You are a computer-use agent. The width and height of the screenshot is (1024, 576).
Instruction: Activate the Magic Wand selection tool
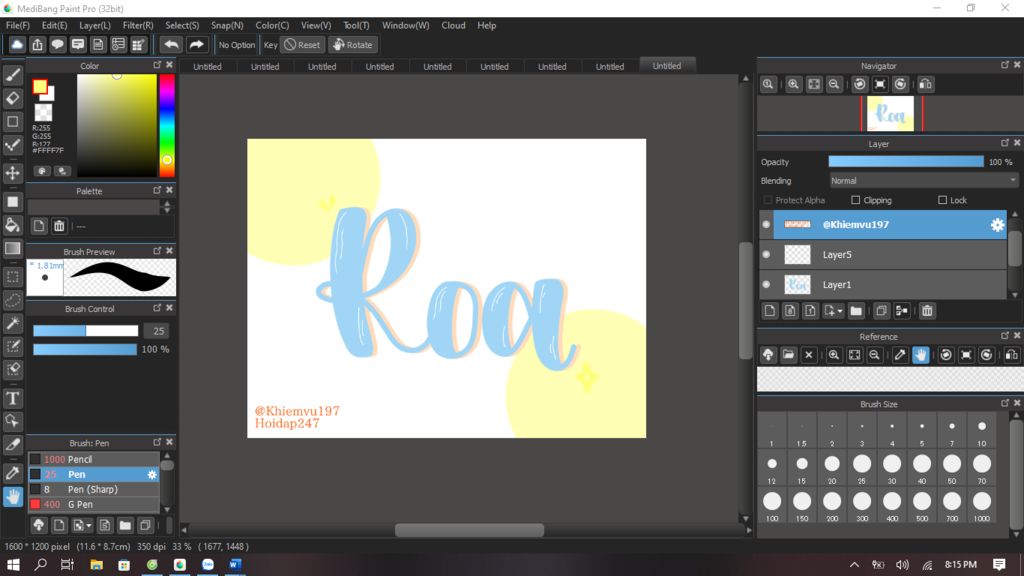click(13, 323)
